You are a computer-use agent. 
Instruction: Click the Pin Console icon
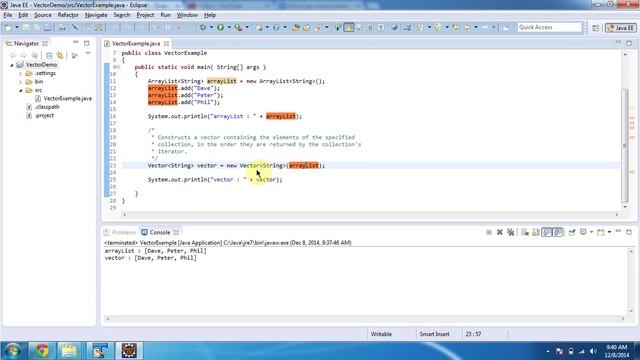572,232
